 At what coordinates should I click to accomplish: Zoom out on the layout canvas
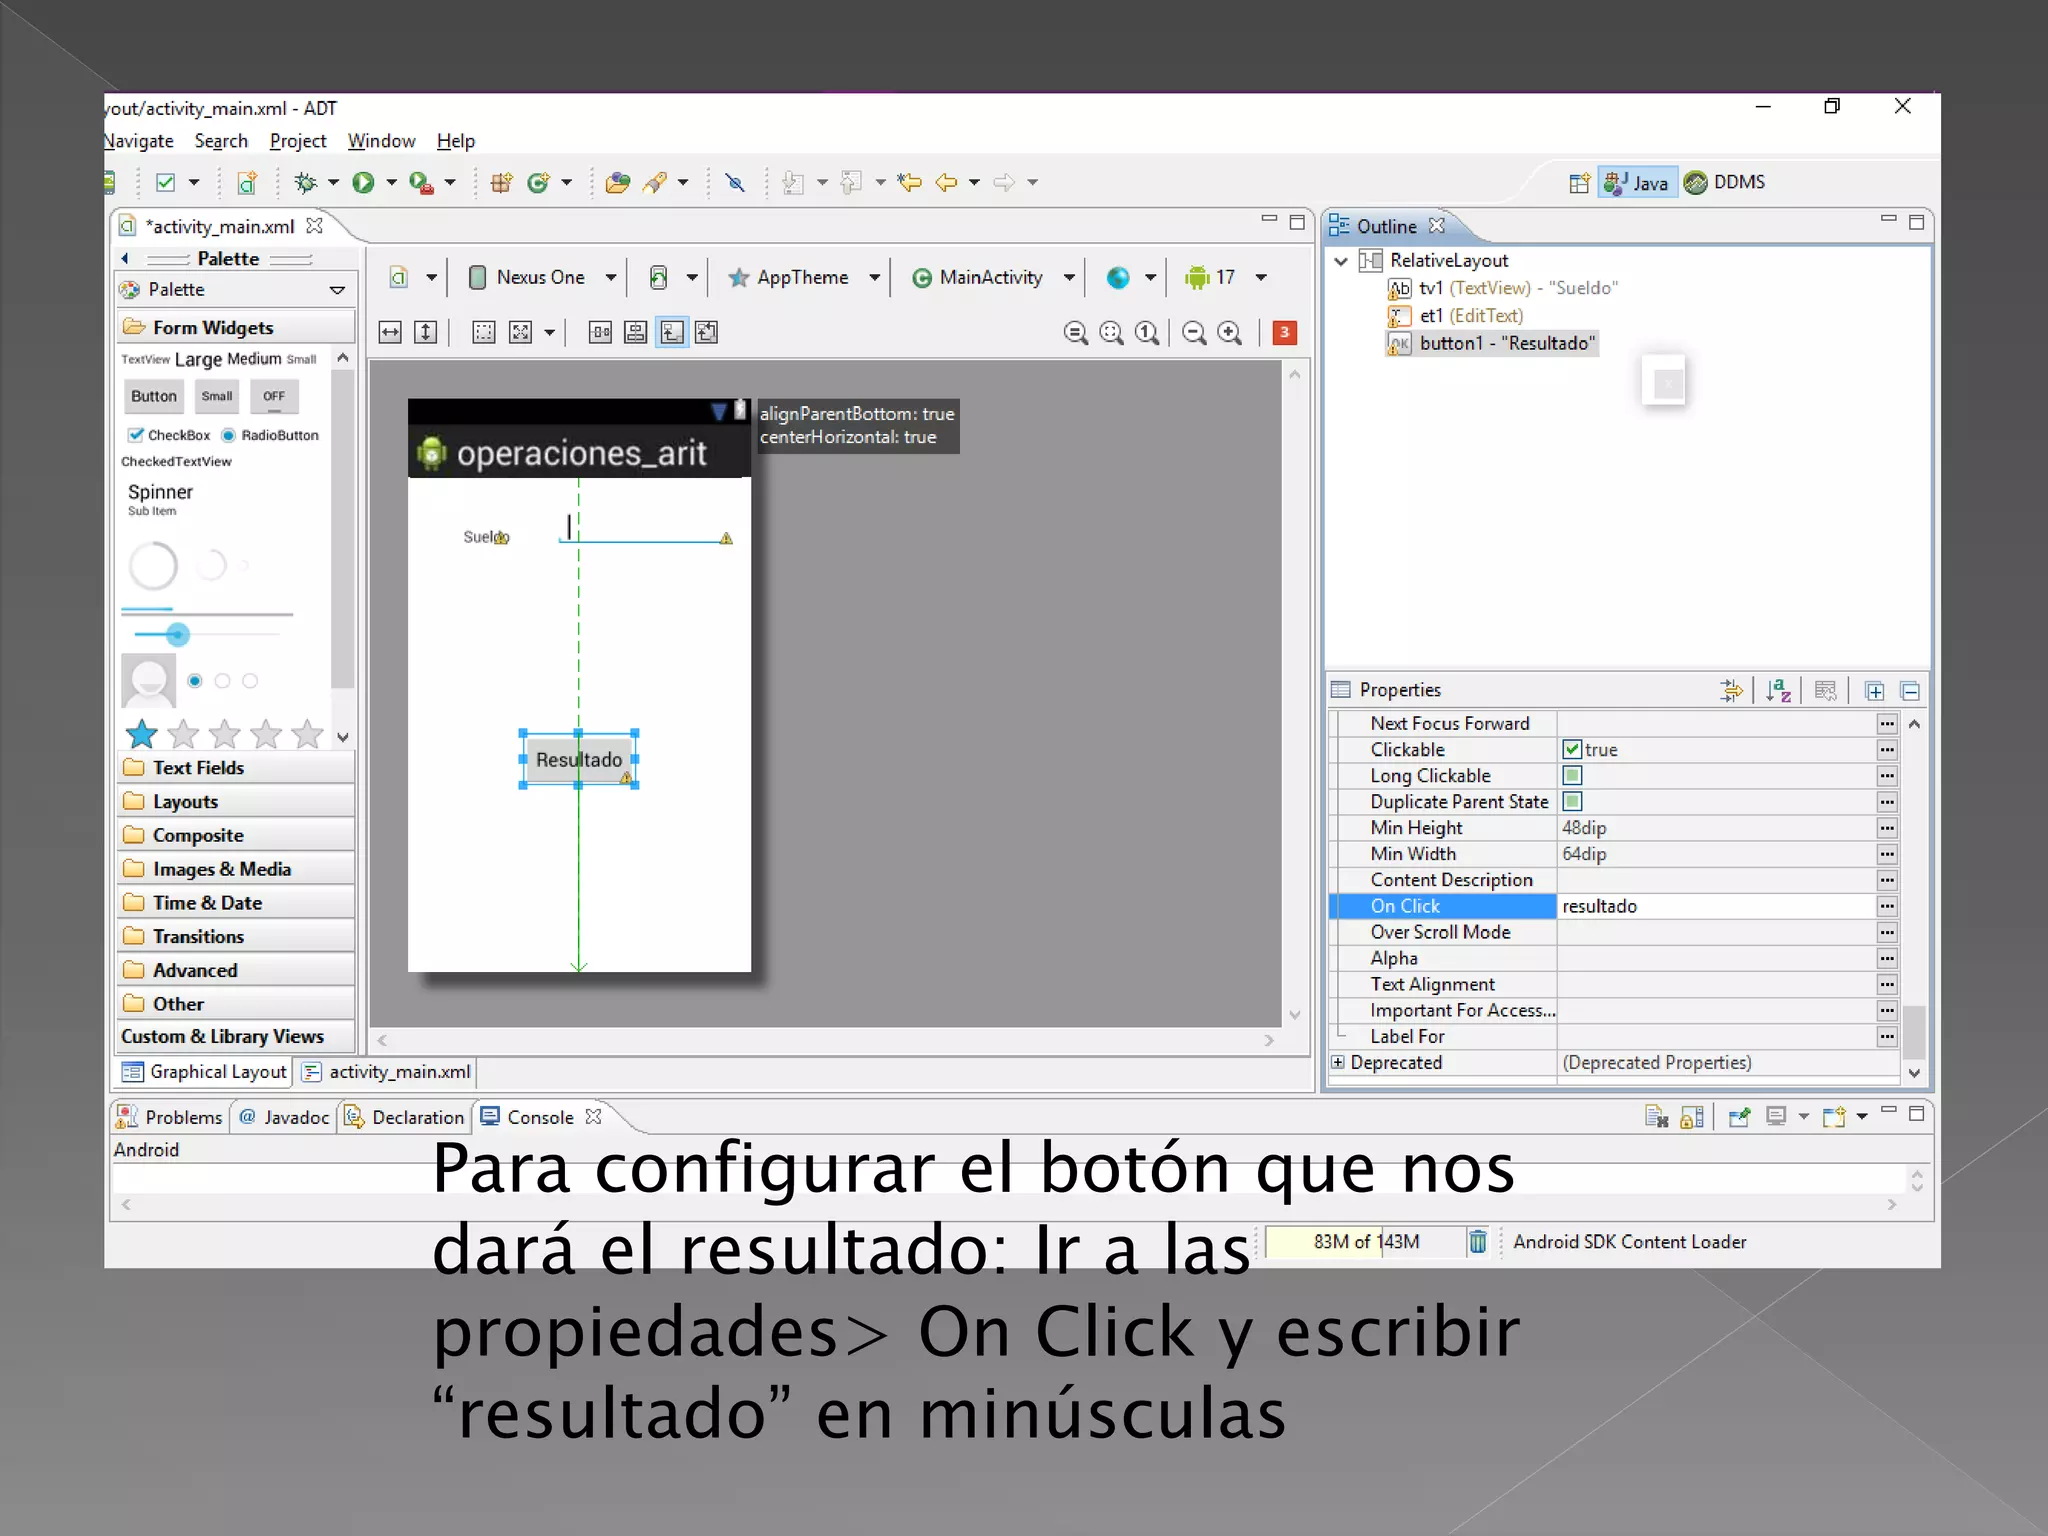tap(1194, 333)
